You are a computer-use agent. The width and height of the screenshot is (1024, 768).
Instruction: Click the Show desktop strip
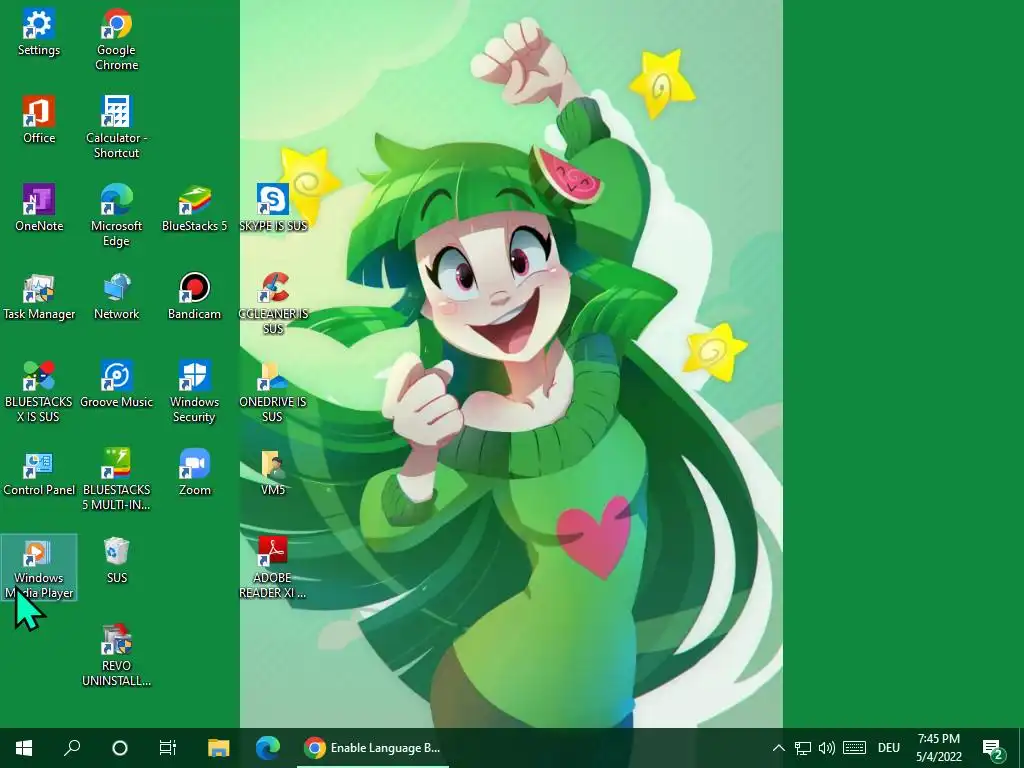click(x=1021, y=748)
